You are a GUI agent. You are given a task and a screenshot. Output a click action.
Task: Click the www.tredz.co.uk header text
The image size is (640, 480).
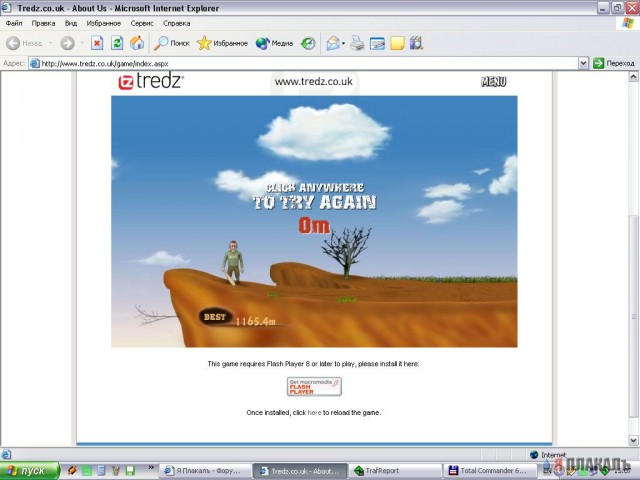pyautogui.click(x=313, y=81)
